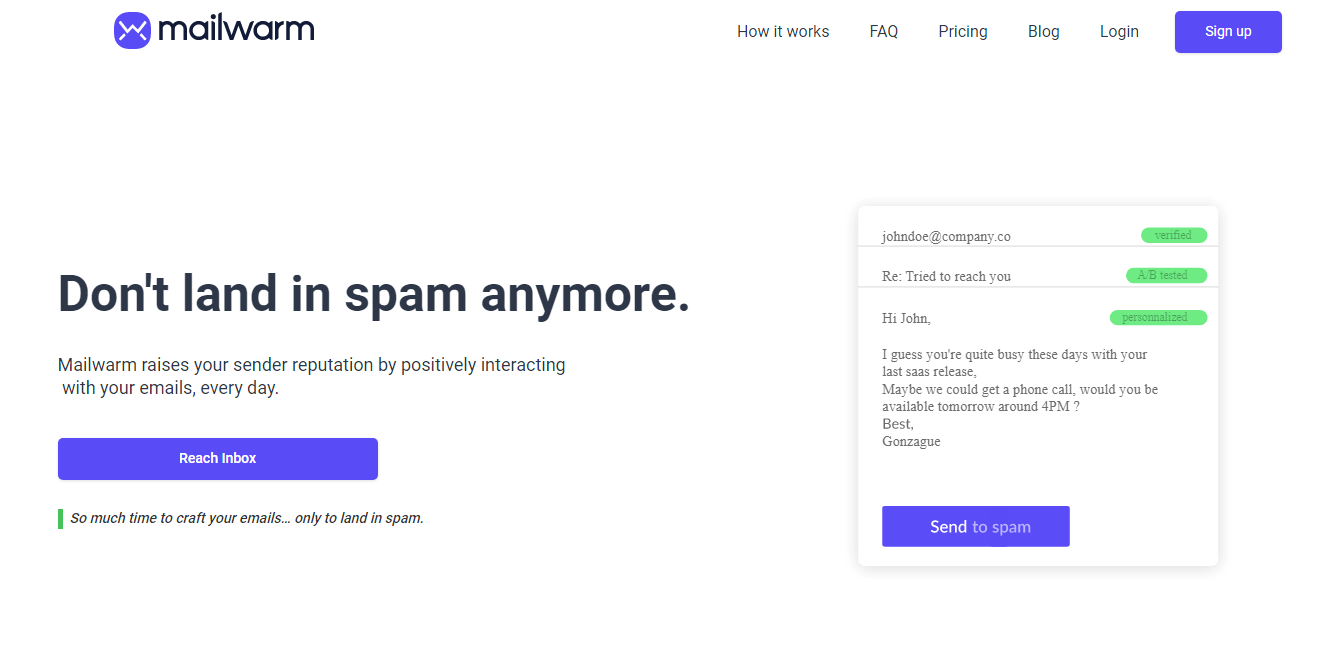Click the Login link
The width and height of the screenshot is (1332, 664).
click(x=1119, y=32)
